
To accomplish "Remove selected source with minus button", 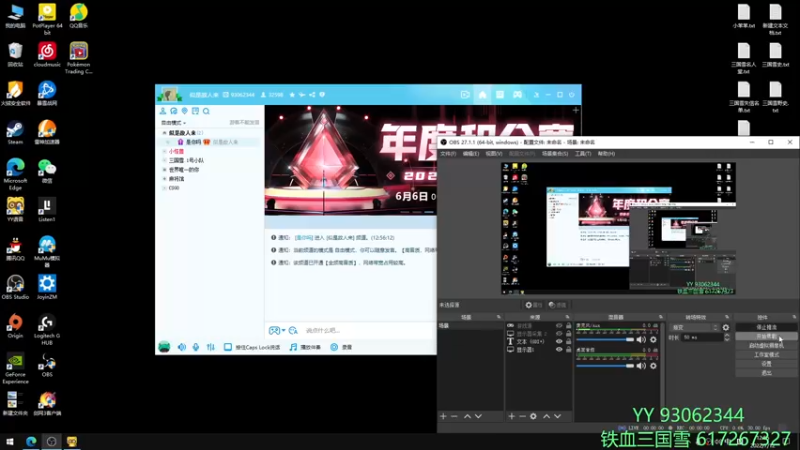I will coord(522,416).
